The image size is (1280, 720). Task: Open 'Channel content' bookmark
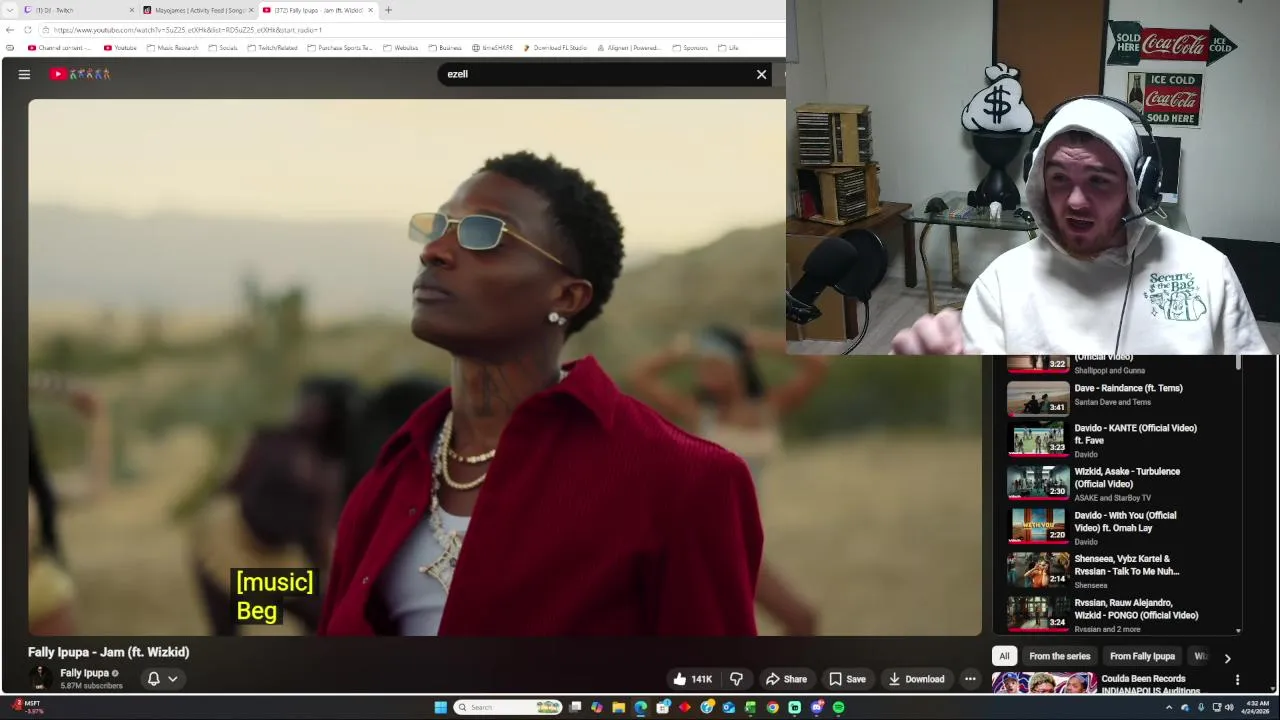(59, 48)
